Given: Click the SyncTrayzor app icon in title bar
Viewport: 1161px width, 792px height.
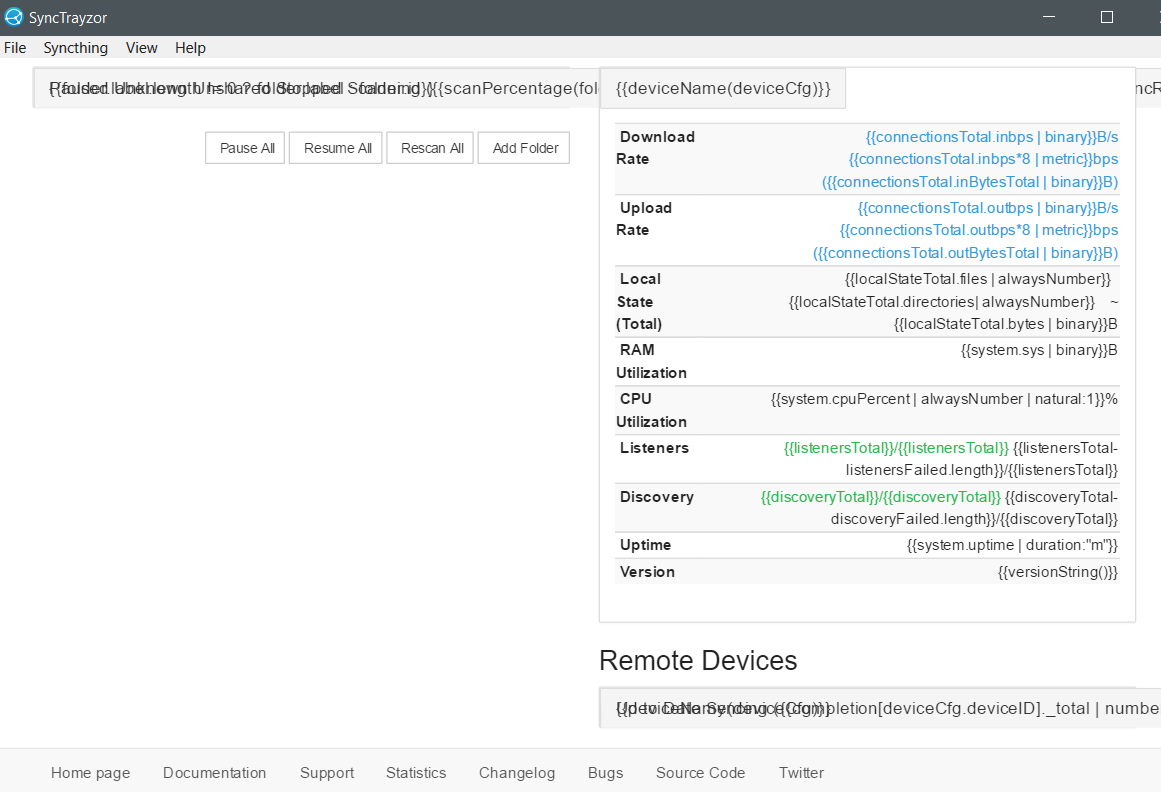Looking at the screenshot, I should 13,16.
